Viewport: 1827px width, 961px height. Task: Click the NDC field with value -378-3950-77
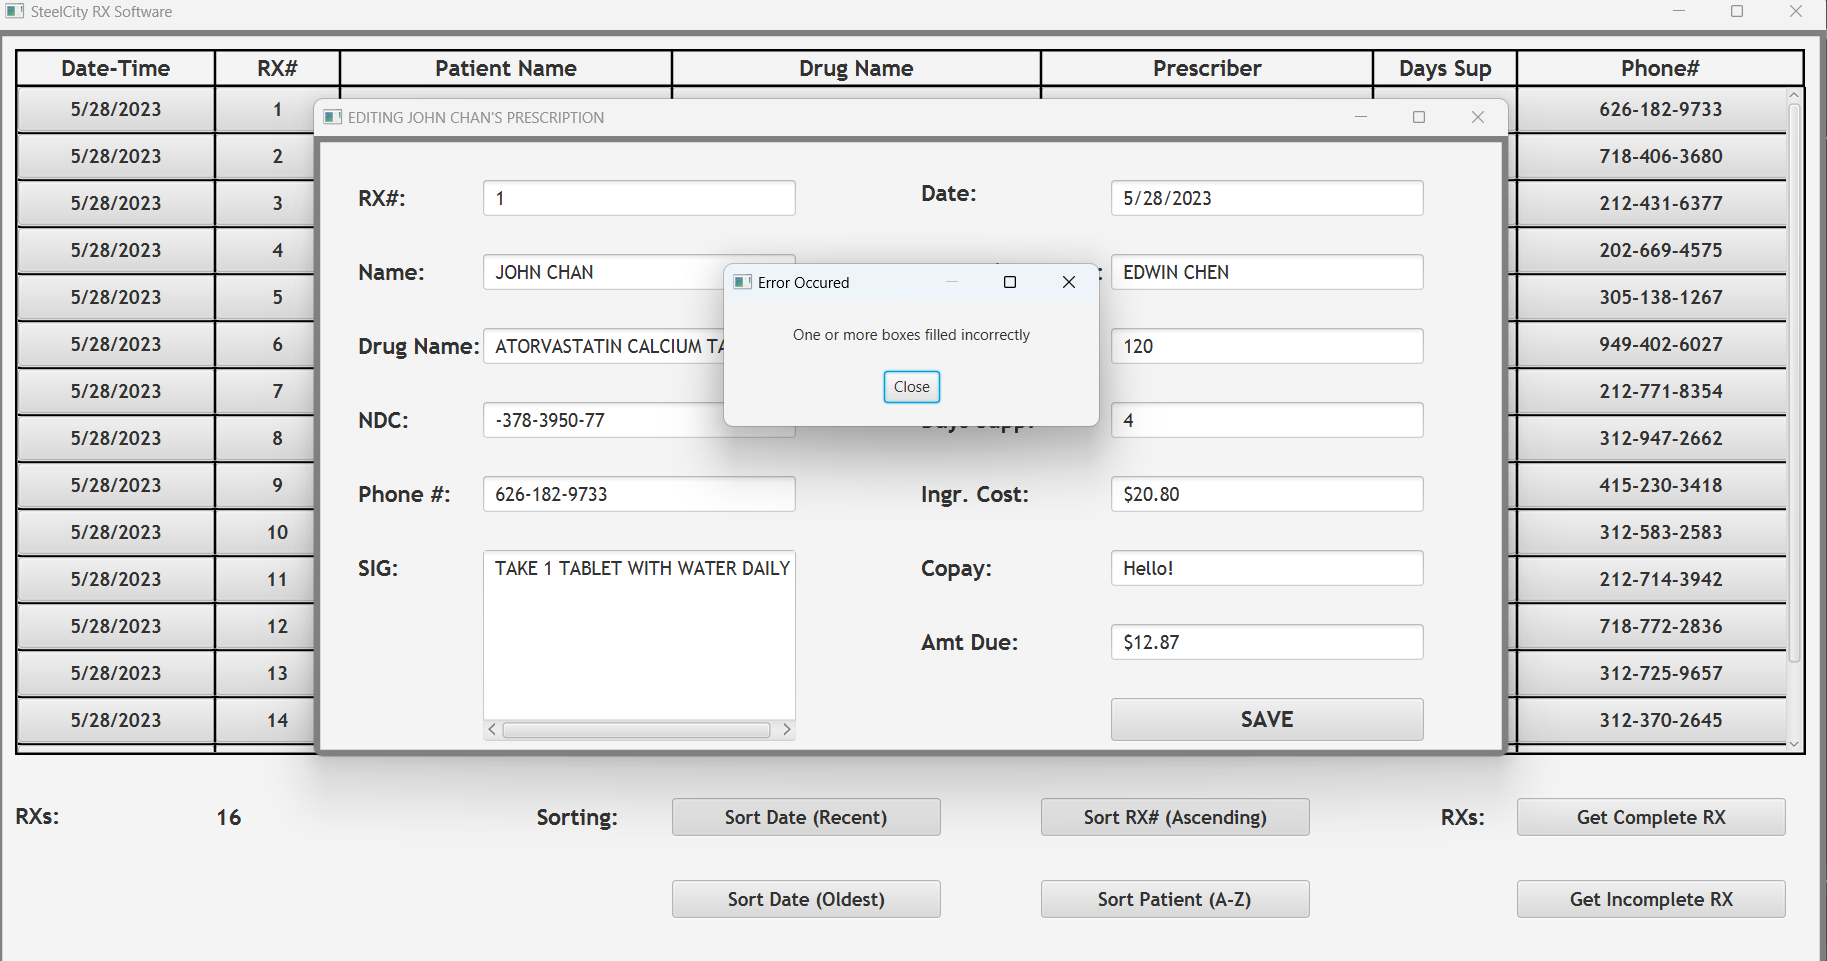coord(638,420)
